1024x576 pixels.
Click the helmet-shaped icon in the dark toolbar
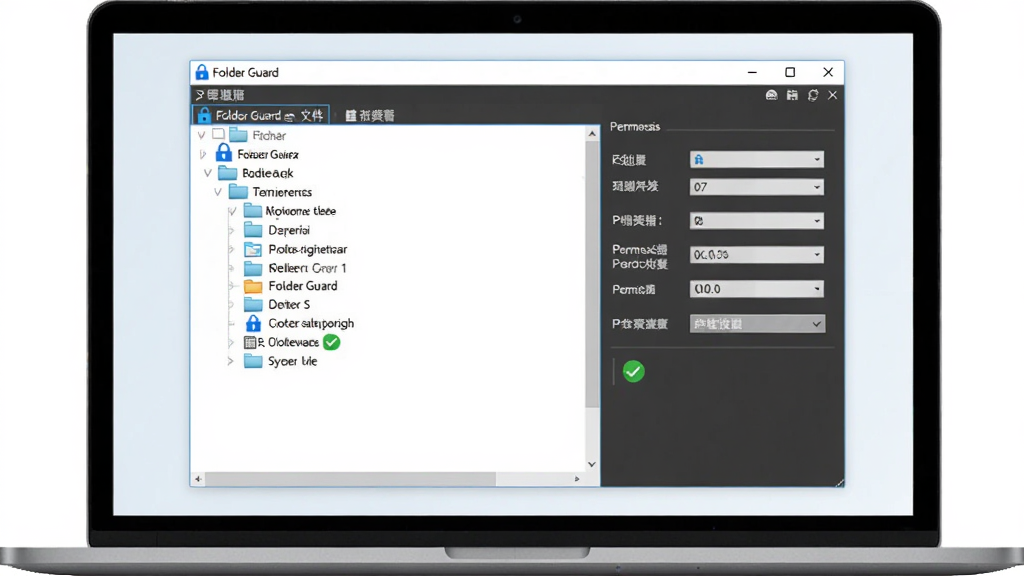point(771,95)
